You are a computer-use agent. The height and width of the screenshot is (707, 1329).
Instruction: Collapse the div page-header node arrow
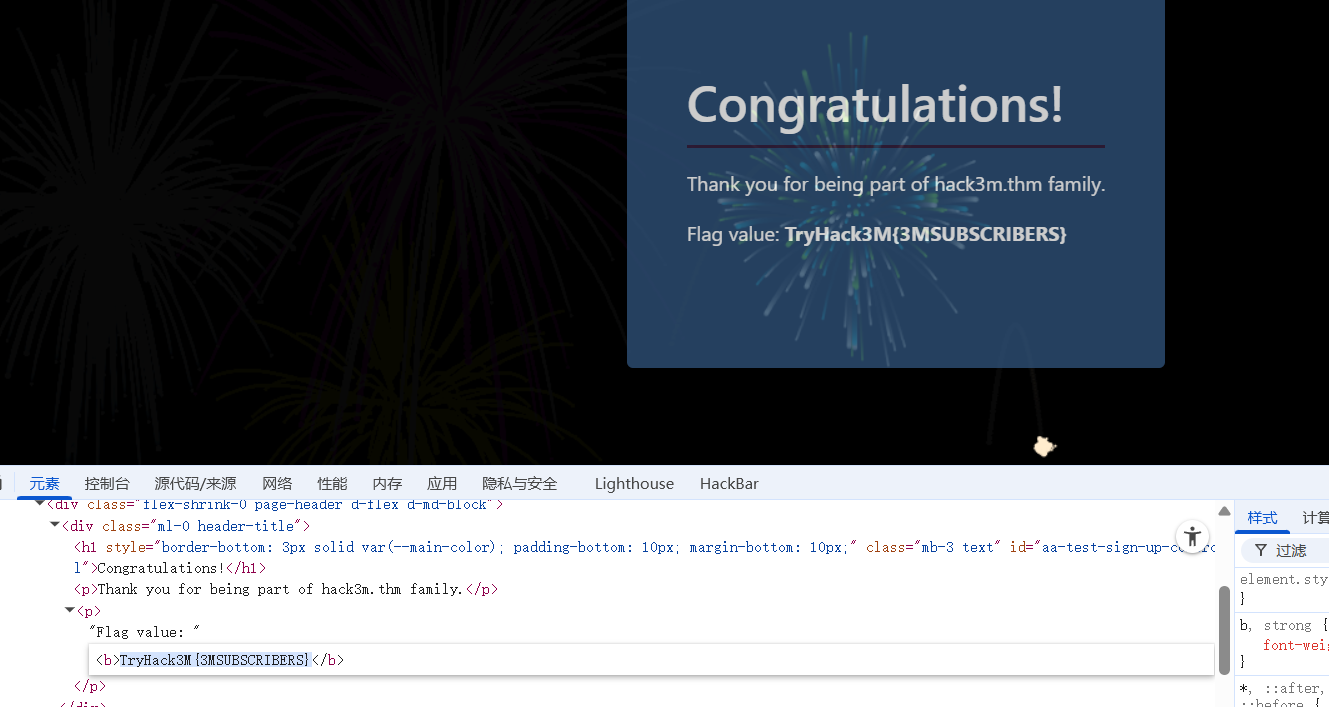click(x=40, y=504)
